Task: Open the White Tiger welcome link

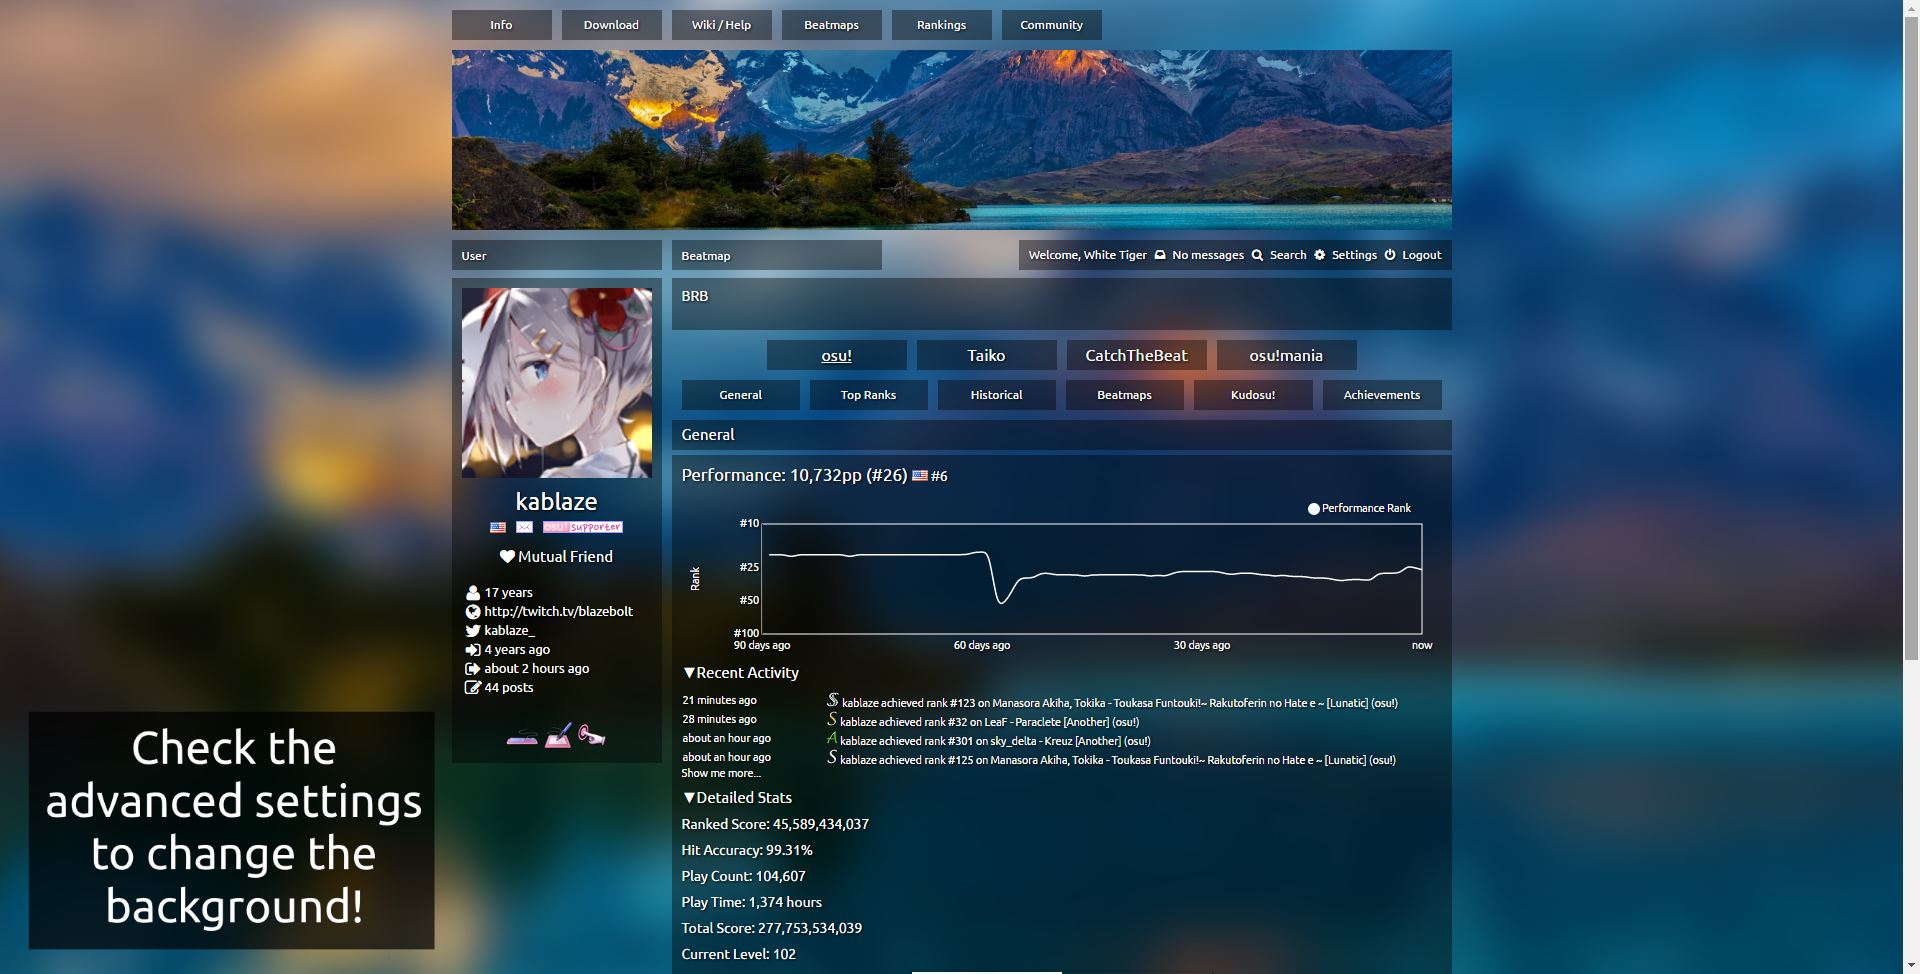Action: (x=1087, y=255)
